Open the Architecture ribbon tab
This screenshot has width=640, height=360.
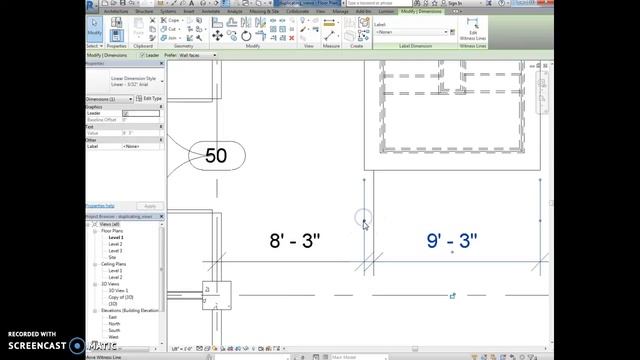pyautogui.click(x=116, y=11)
